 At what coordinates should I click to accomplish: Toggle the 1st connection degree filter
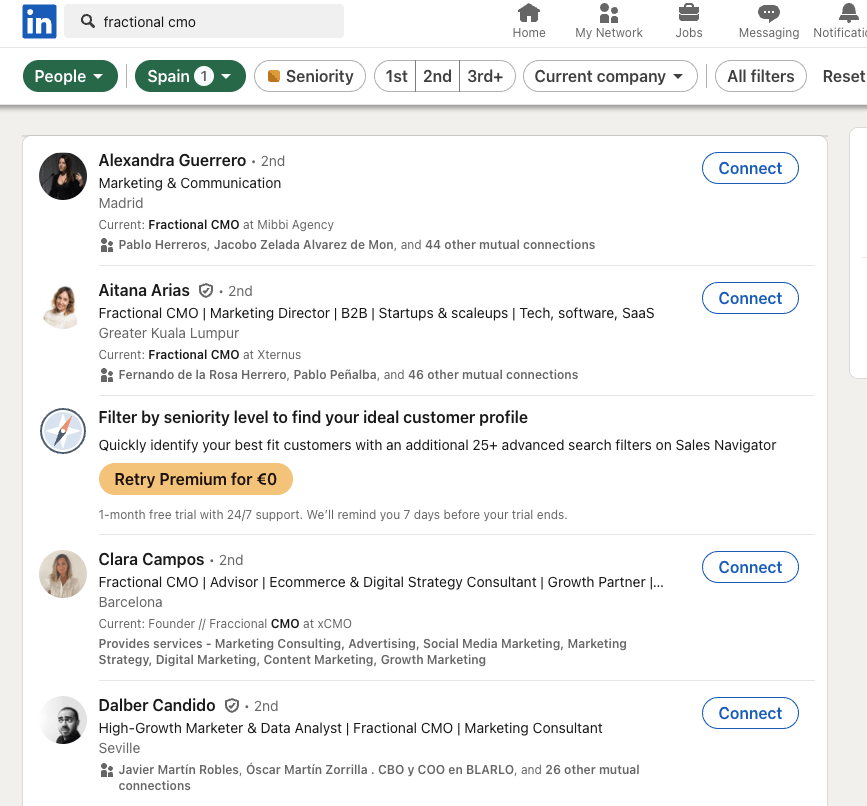pos(395,75)
